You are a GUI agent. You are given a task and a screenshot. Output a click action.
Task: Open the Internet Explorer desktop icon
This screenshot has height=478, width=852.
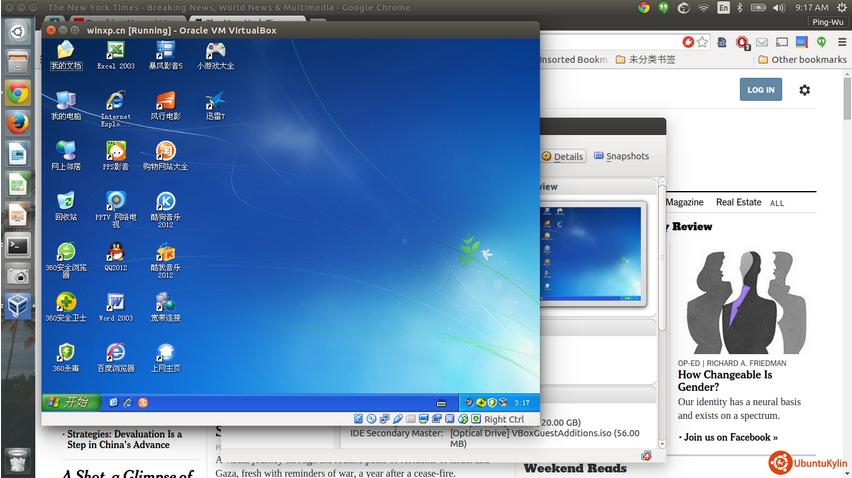pyautogui.click(x=115, y=102)
